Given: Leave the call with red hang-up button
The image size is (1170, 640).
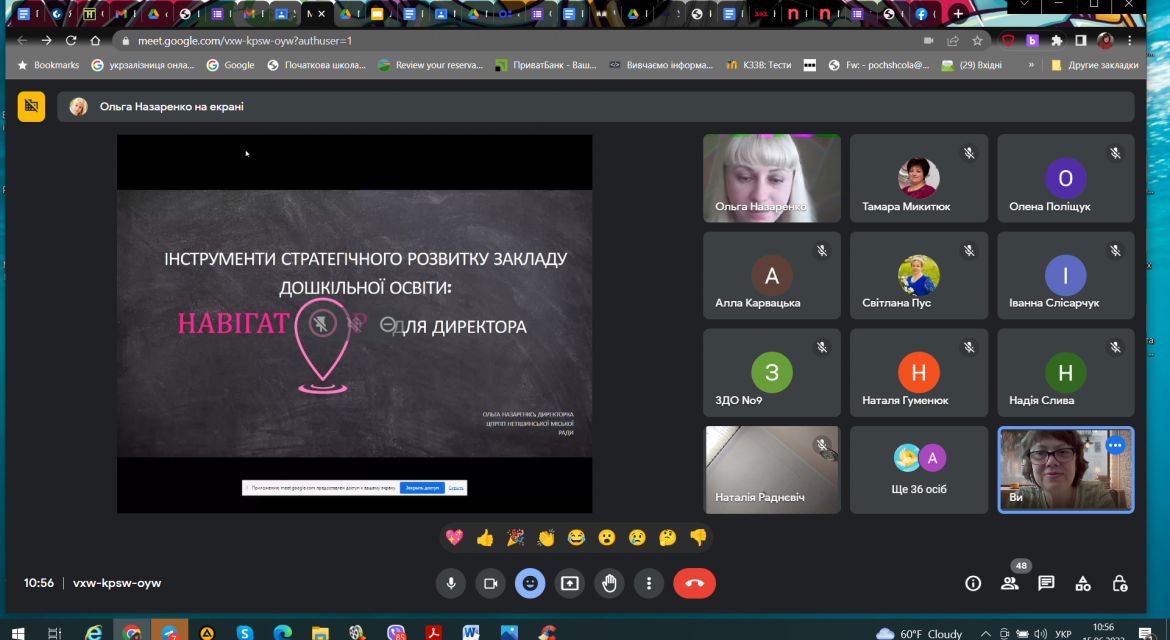Looking at the screenshot, I should coord(694,583).
